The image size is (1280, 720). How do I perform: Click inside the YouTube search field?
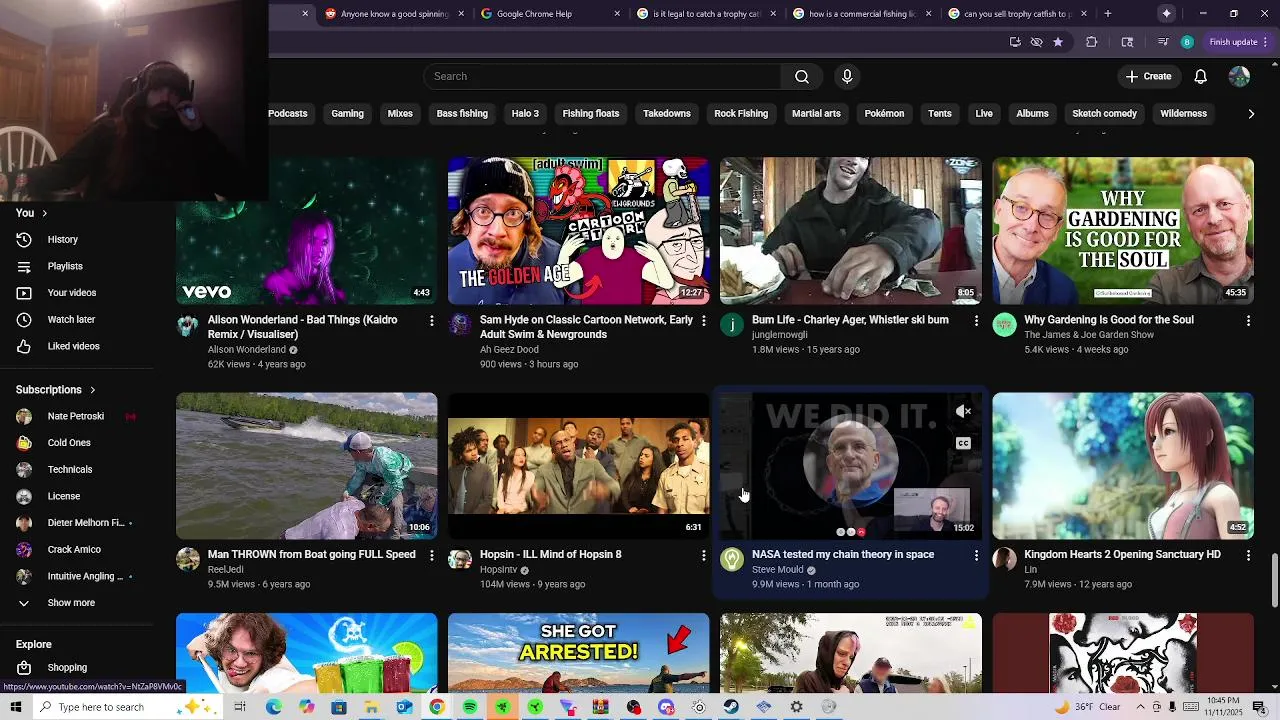pos(603,77)
